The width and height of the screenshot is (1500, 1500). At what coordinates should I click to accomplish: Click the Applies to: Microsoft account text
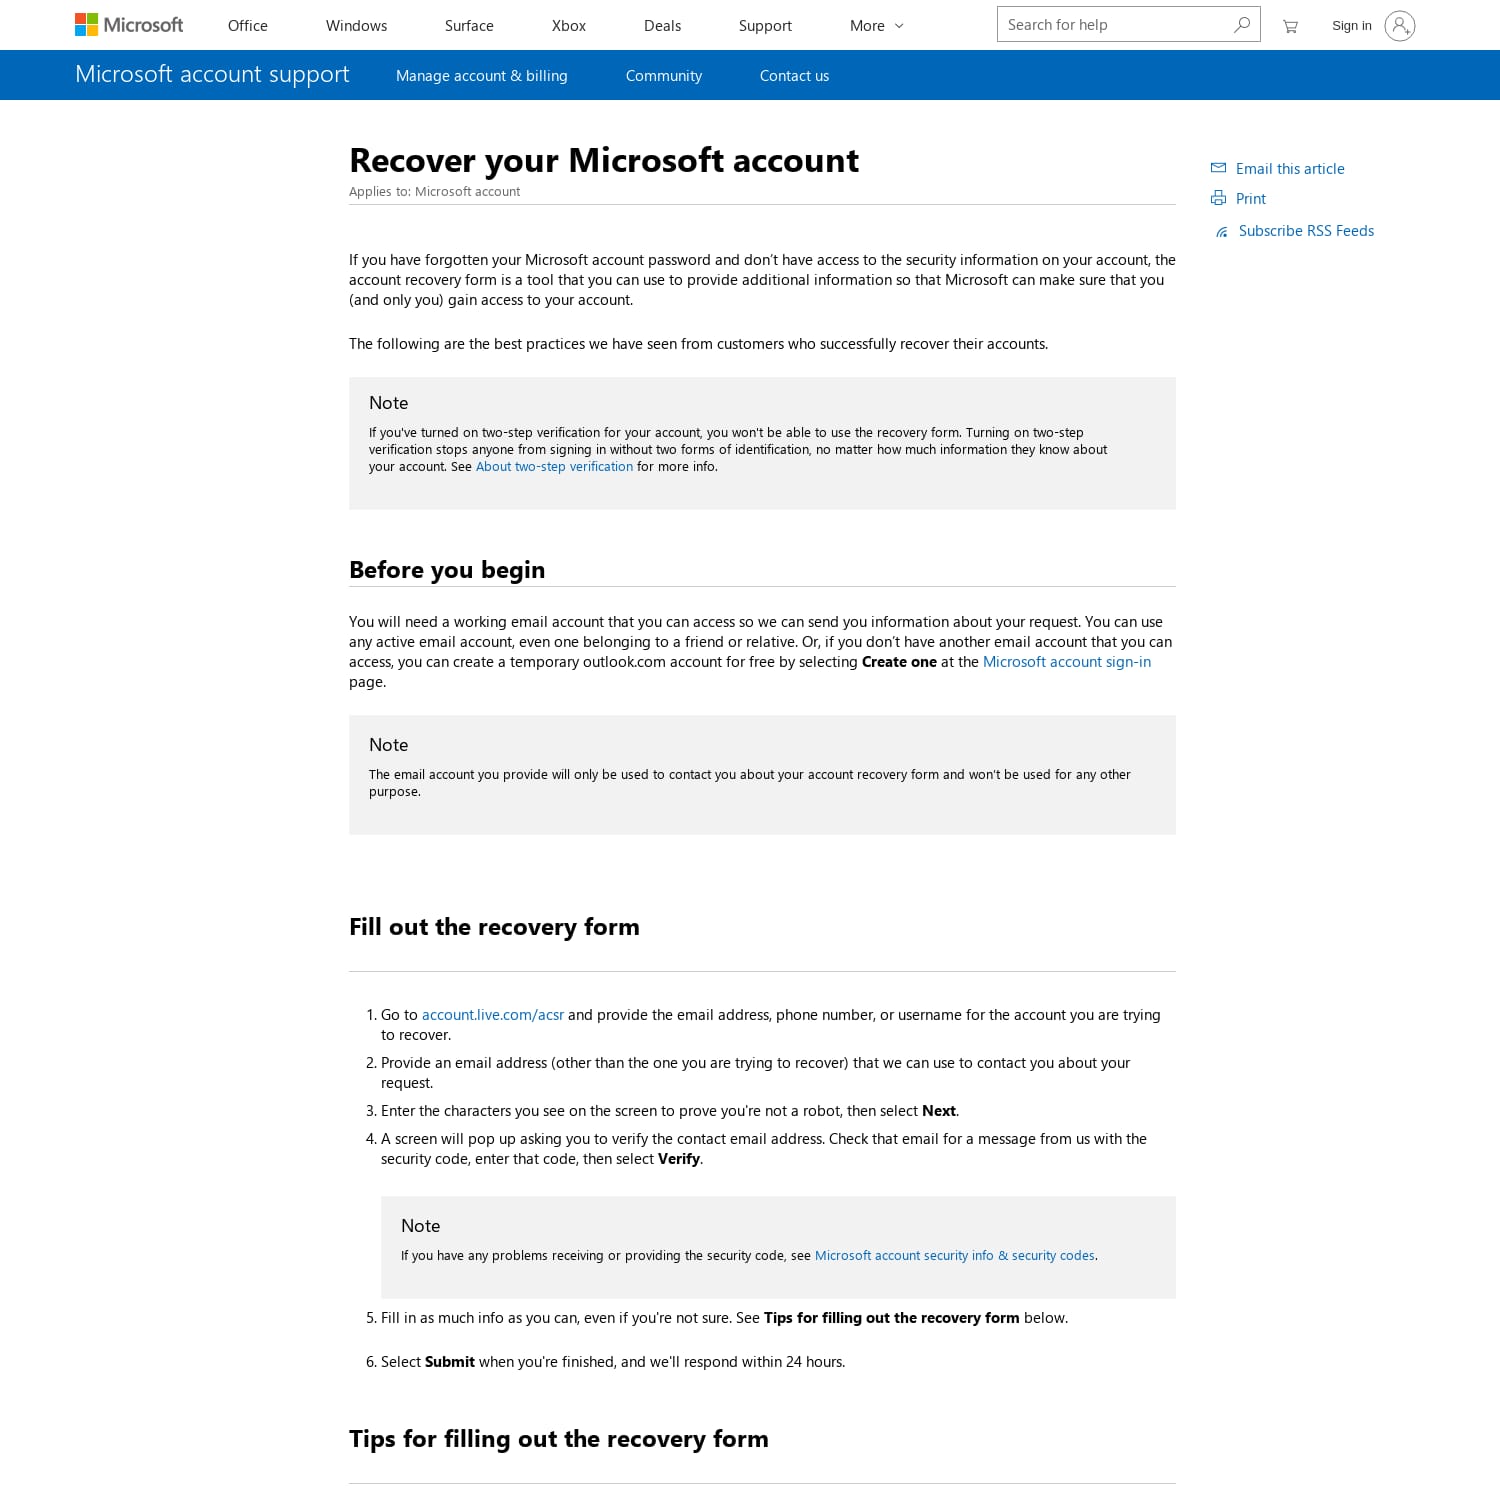click(434, 192)
